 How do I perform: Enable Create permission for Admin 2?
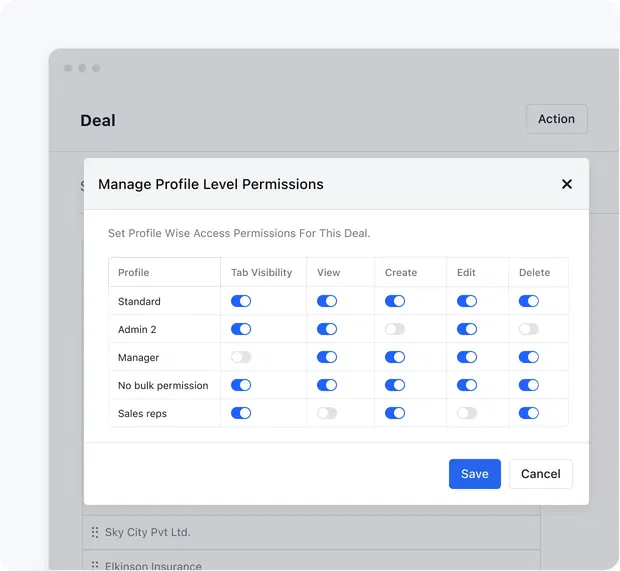(x=395, y=329)
